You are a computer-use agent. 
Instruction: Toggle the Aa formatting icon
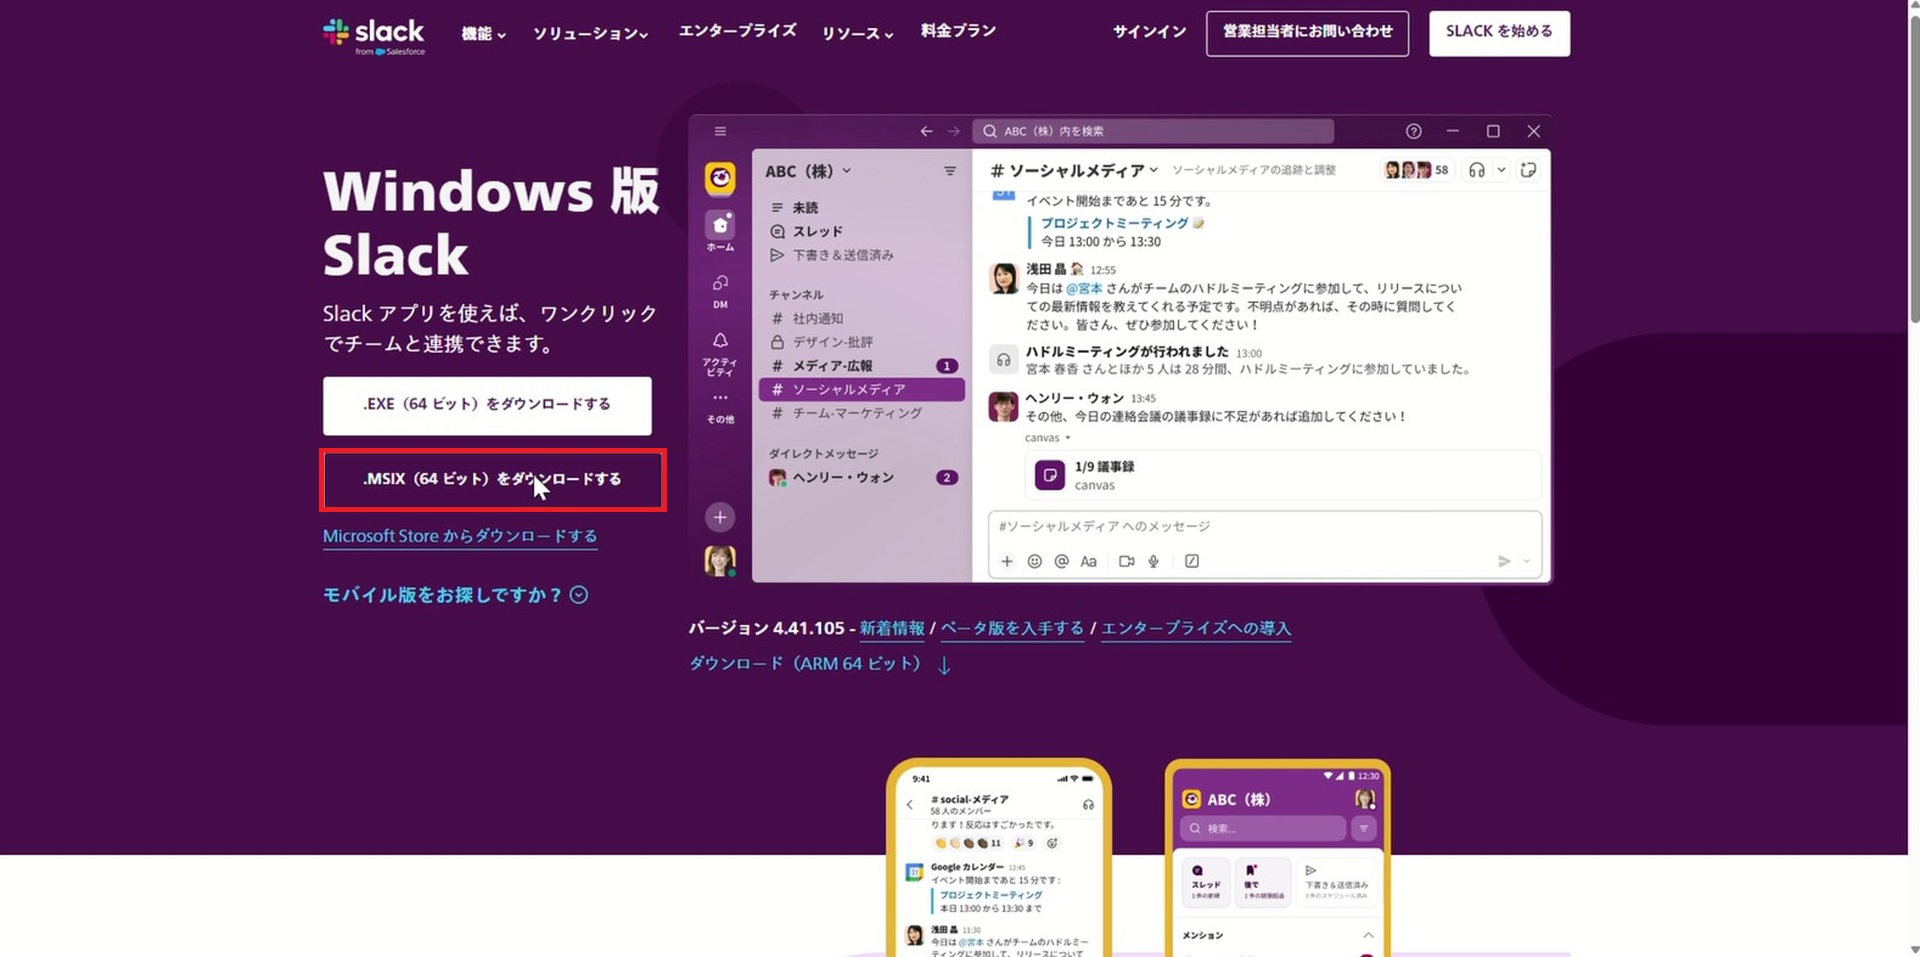1089,561
